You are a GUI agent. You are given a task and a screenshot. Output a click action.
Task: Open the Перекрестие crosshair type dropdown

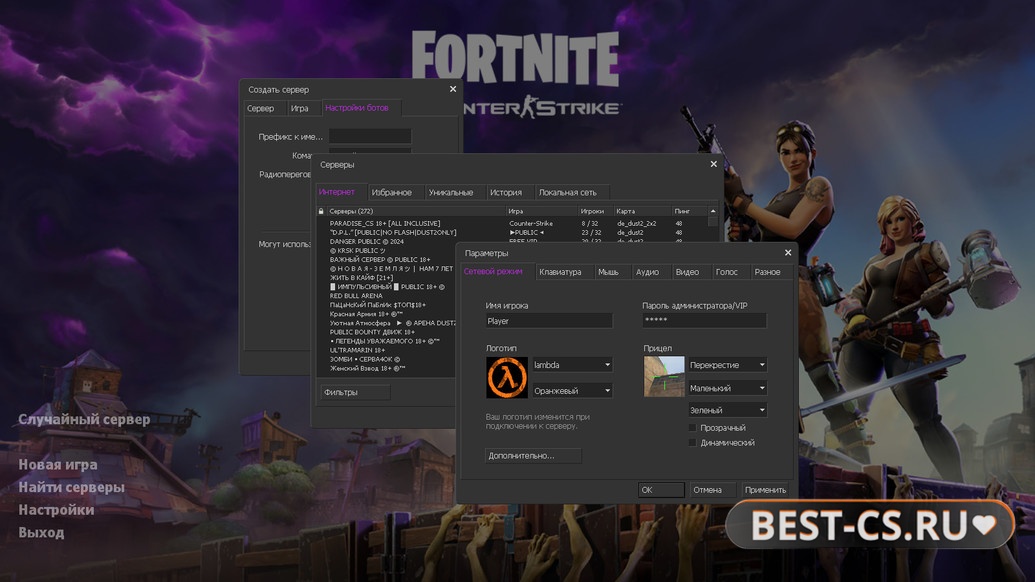(x=727, y=365)
